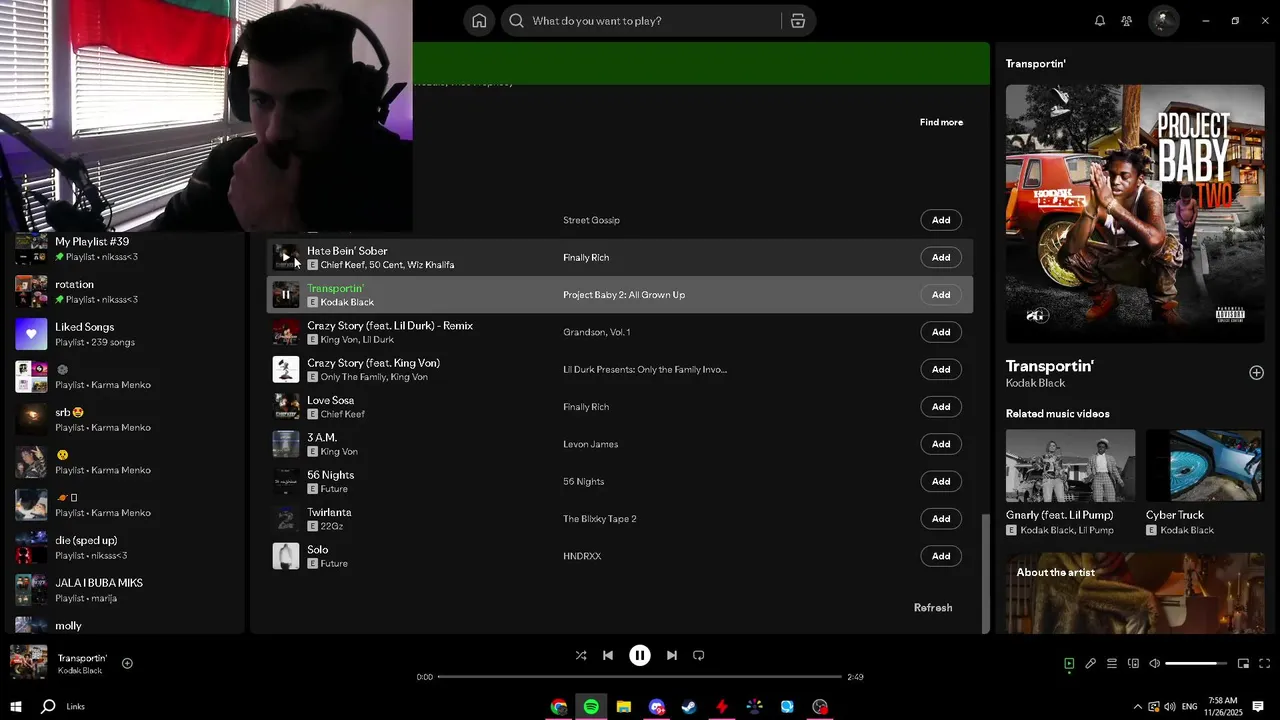Viewport: 1280px width, 720px height.
Task: Add Solo to the playlist
Action: click(941, 556)
